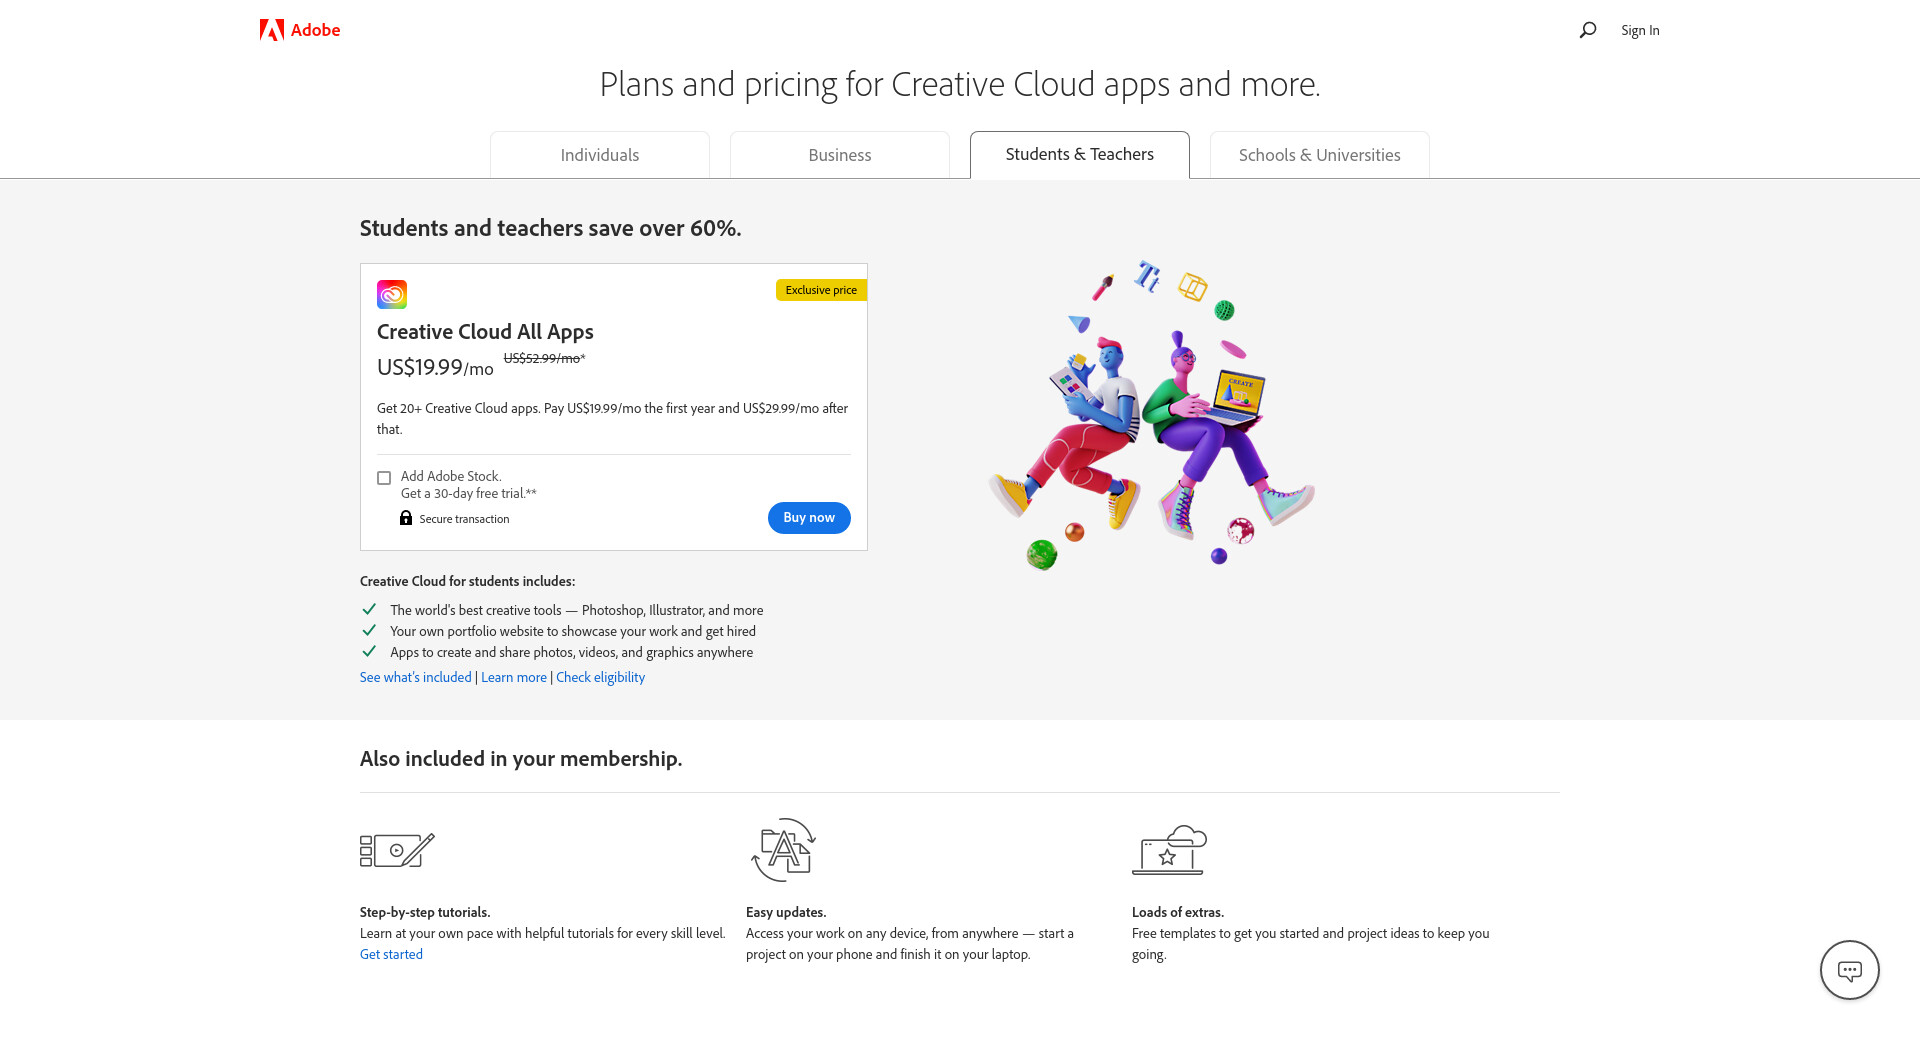The height and width of the screenshot is (1040, 1920).
Task: Switch to the Business tab
Action: tap(840, 155)
